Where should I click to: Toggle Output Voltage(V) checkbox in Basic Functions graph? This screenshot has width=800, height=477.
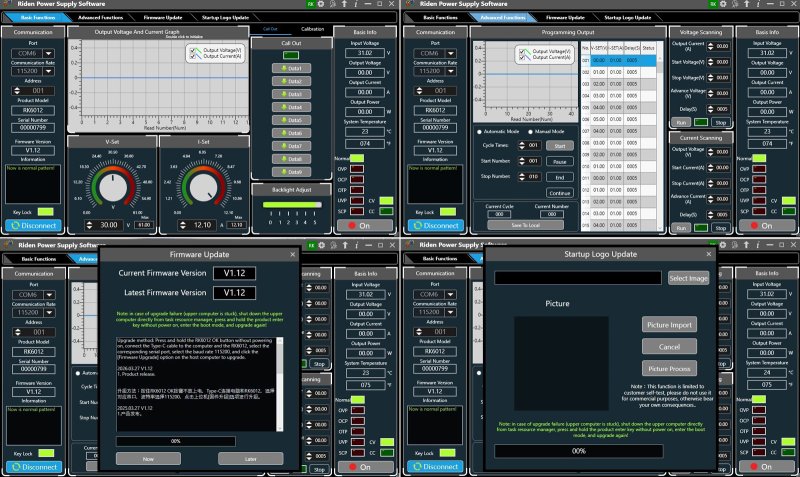coord(193,51)
